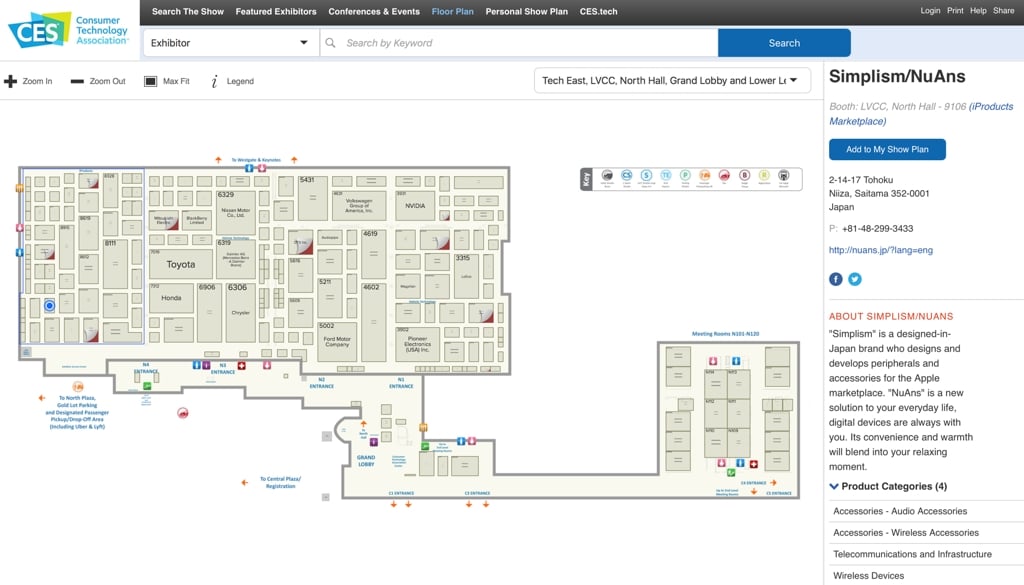Collapse the Product Categories section

click(x=834, y=486)
